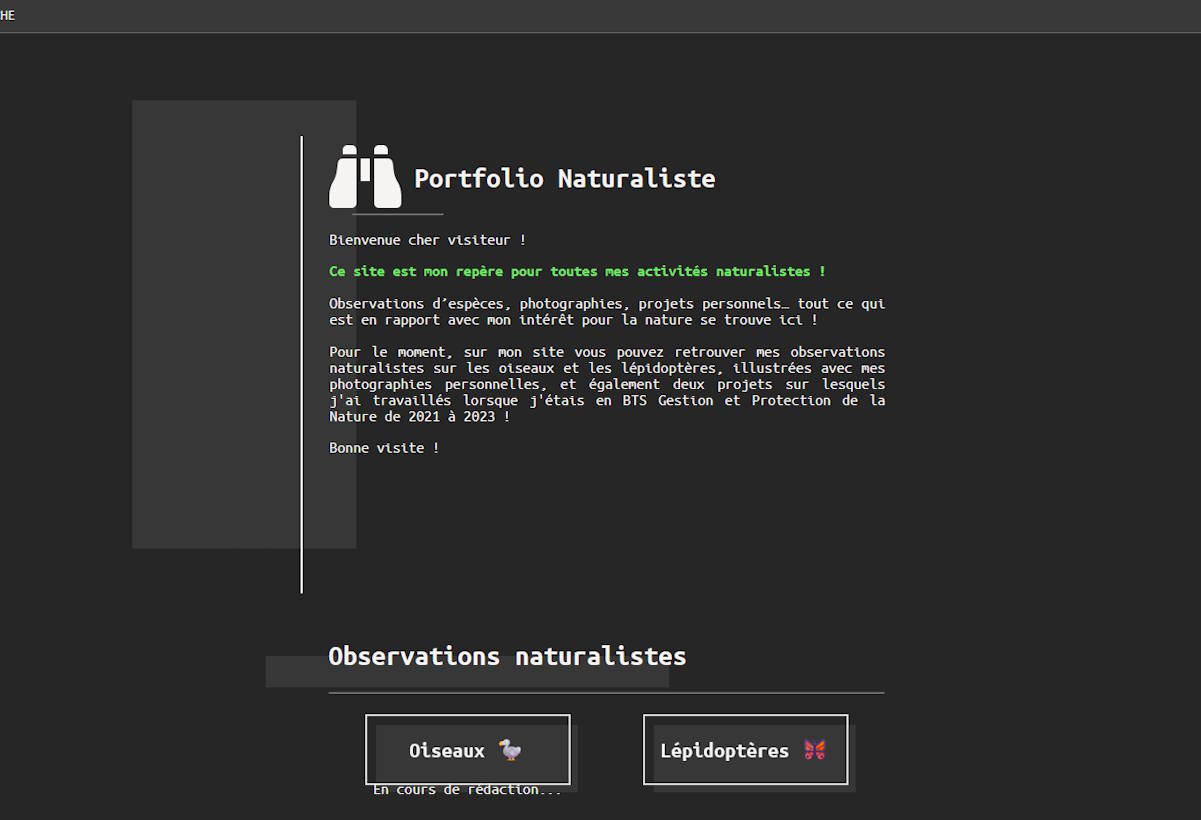Viewport: 1201px width, 820px height.
Task: Select the green highlighted tagline text
Action: pyautogui.click(x=576, y=271)
